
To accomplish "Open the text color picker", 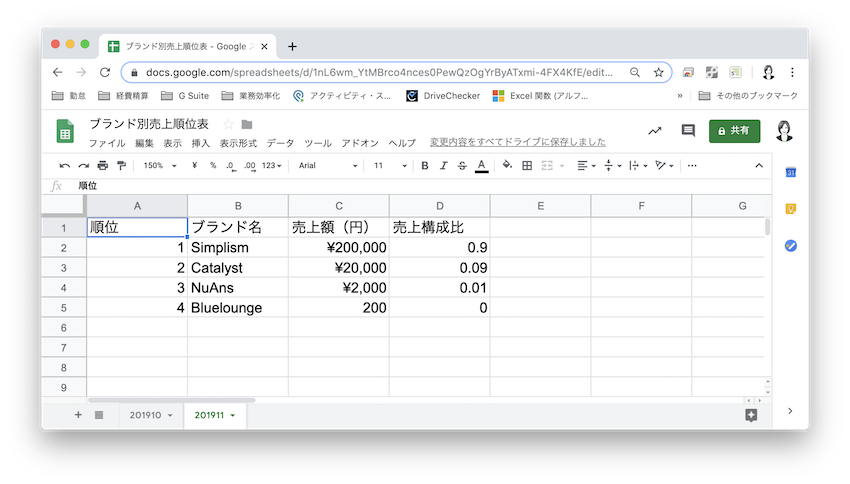I will pyautogui.click(x=481, y=166).
